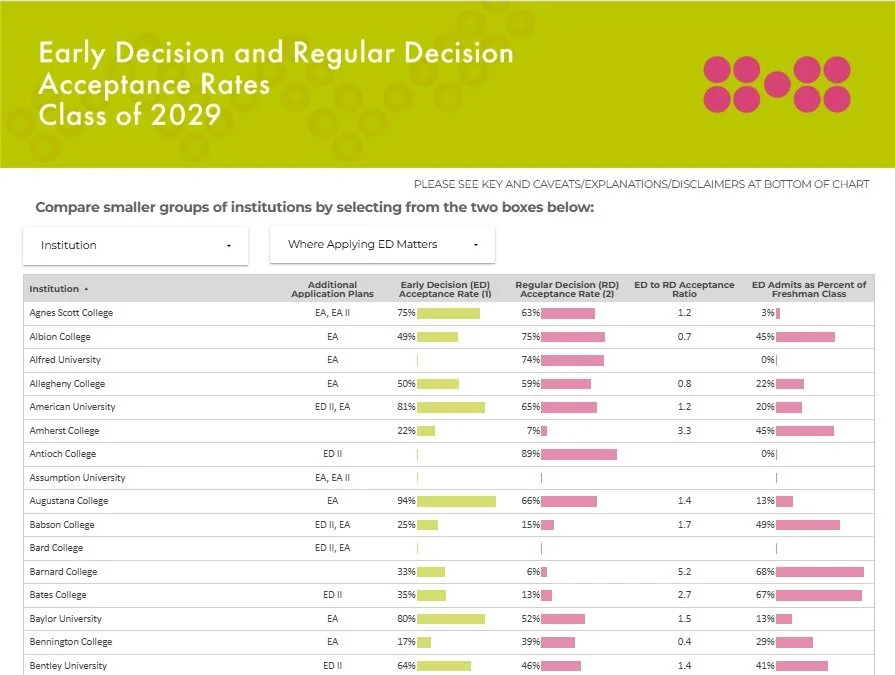Click sort arrow beside Institution header
The height and width of the screenshot is (675, 895).
coord(86,289)
